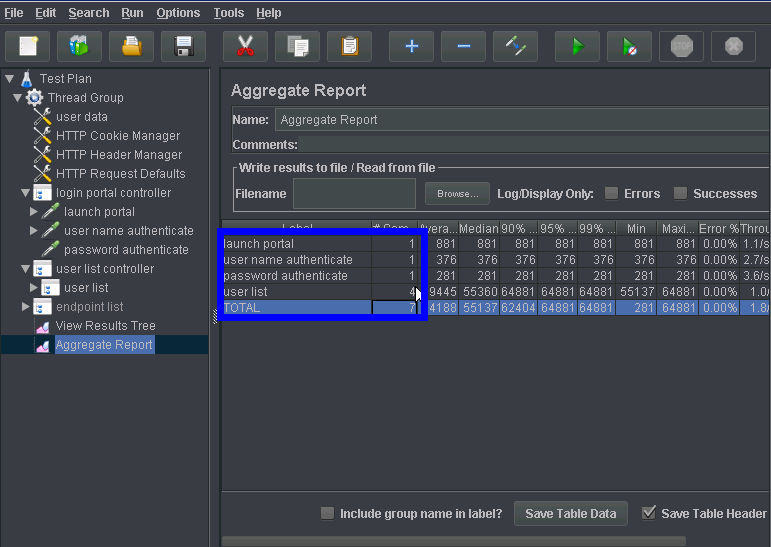The height and width of the screenshot is (547, 771).
Task: Open the File menu
Action: 14,13
